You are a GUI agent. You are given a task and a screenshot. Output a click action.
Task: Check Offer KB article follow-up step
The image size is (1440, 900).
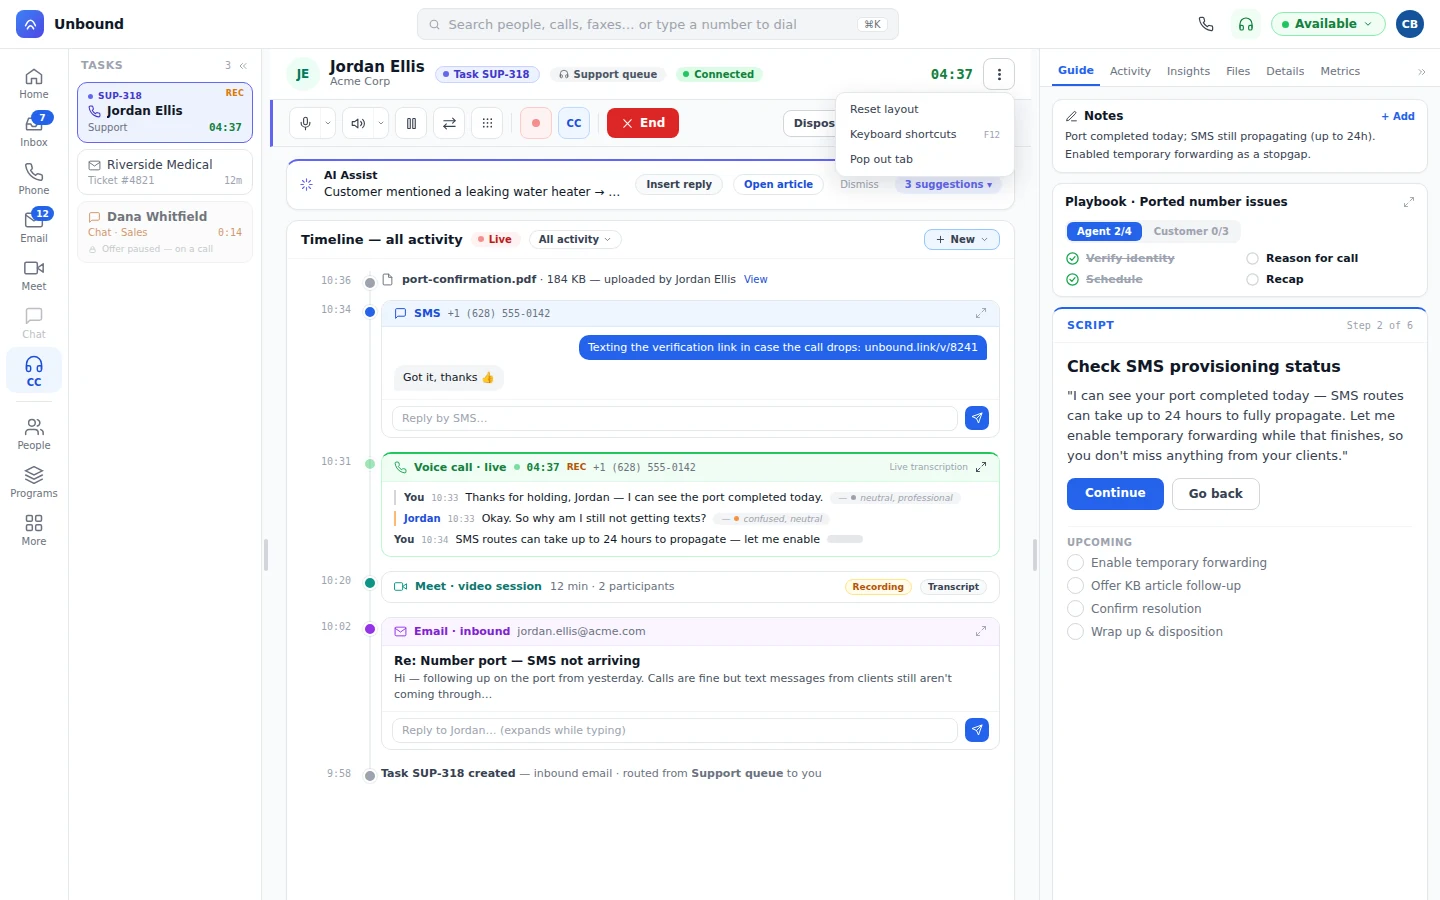coord(1076,586)
